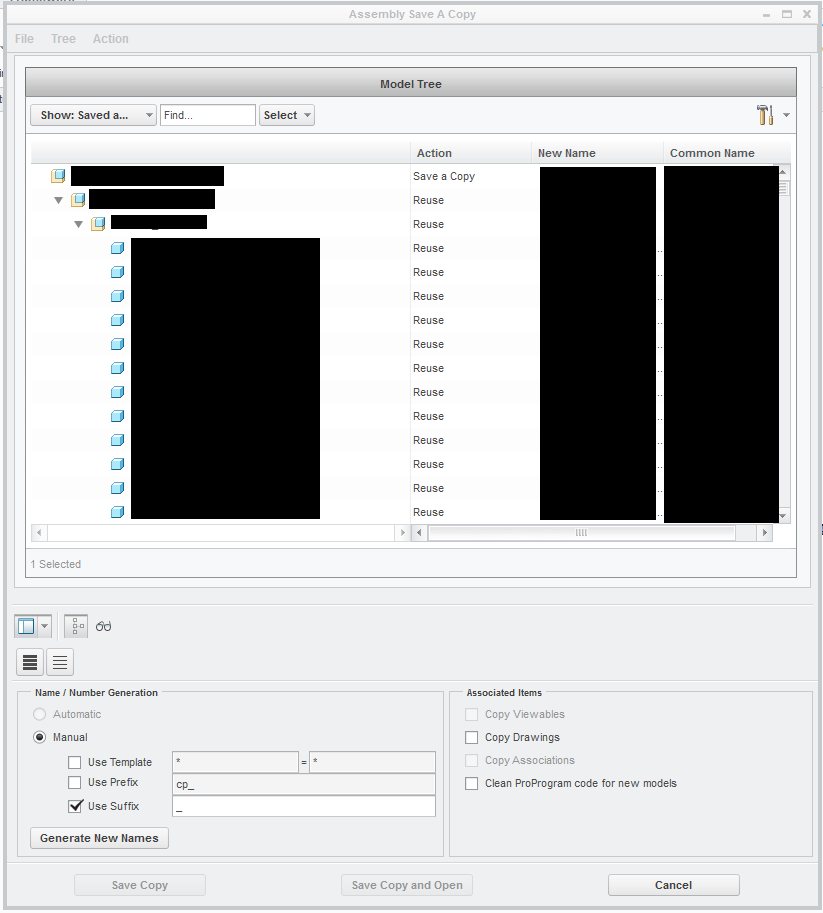The width and height of the screenshot is (823, 913).
Task: Select the thin row display style icon
Action: tap(59, 662)
